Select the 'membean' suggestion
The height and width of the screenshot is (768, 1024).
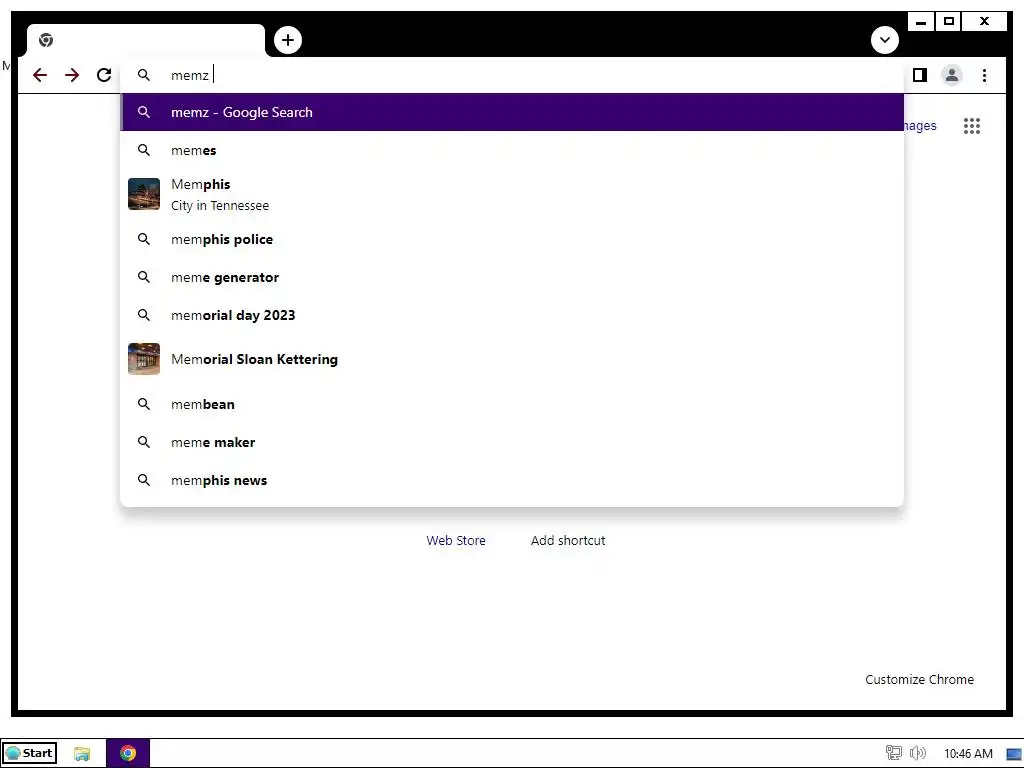click(x=512, y=404)
